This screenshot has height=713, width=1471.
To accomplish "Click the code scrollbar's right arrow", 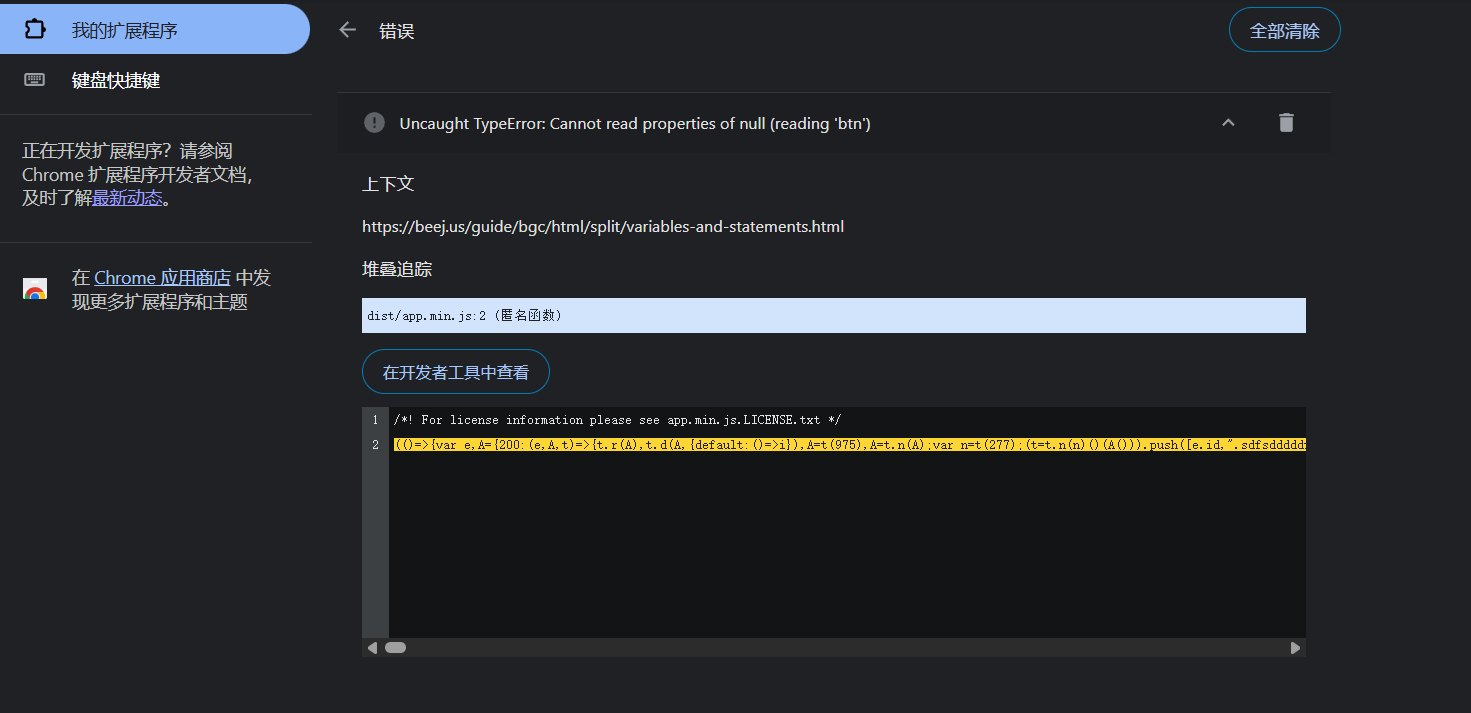I will tap(1295, 648).
